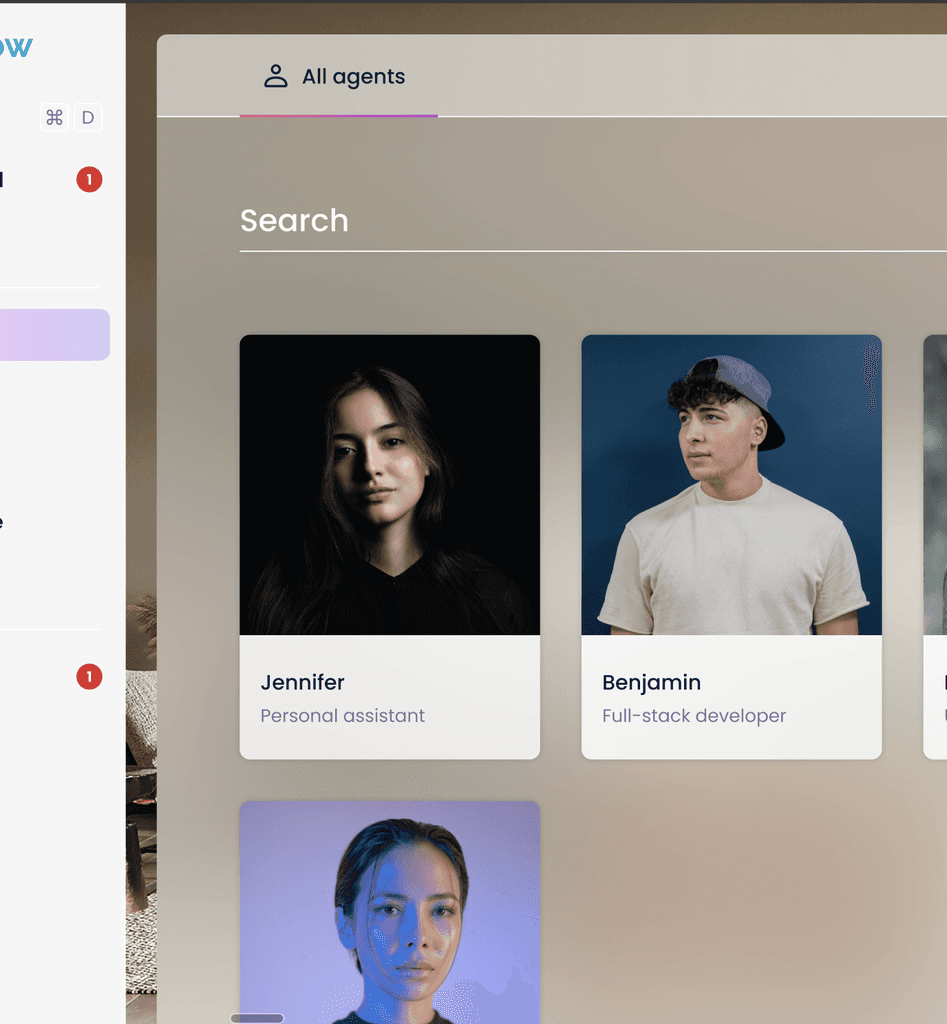Click the blue logo in sidebar corner

tap(16, 47)
